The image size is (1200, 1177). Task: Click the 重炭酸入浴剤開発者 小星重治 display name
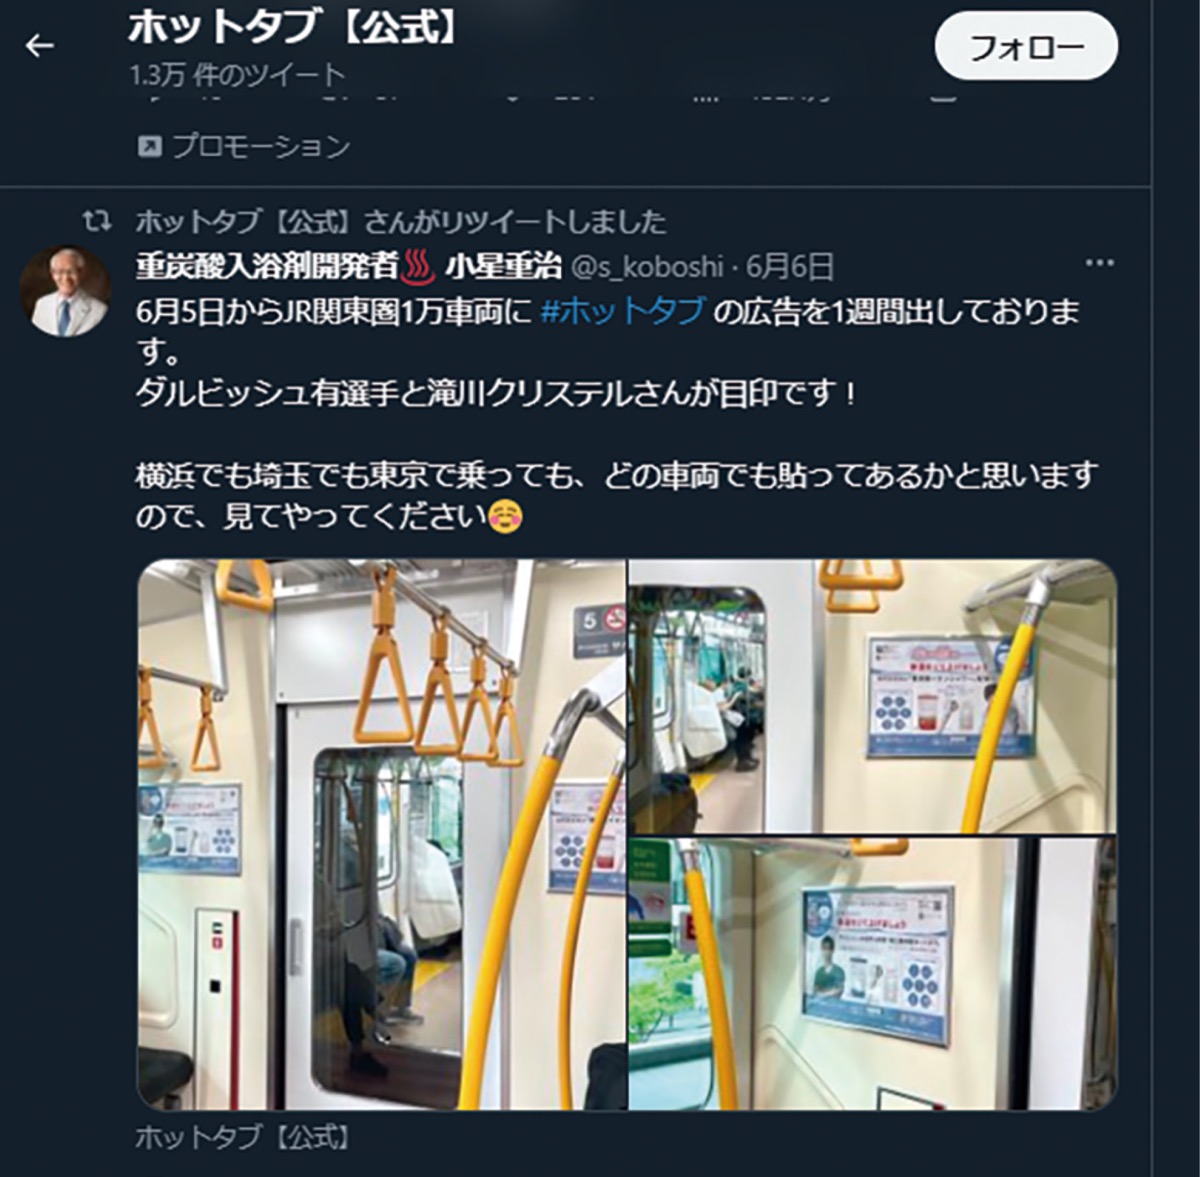[x=348, y=266]
